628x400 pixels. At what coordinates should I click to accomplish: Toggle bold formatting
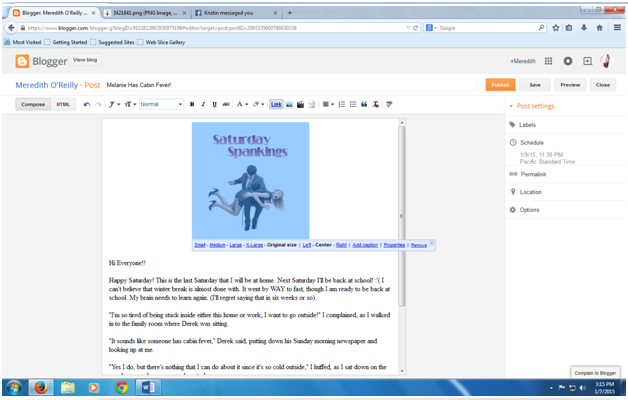pos(192,105)
